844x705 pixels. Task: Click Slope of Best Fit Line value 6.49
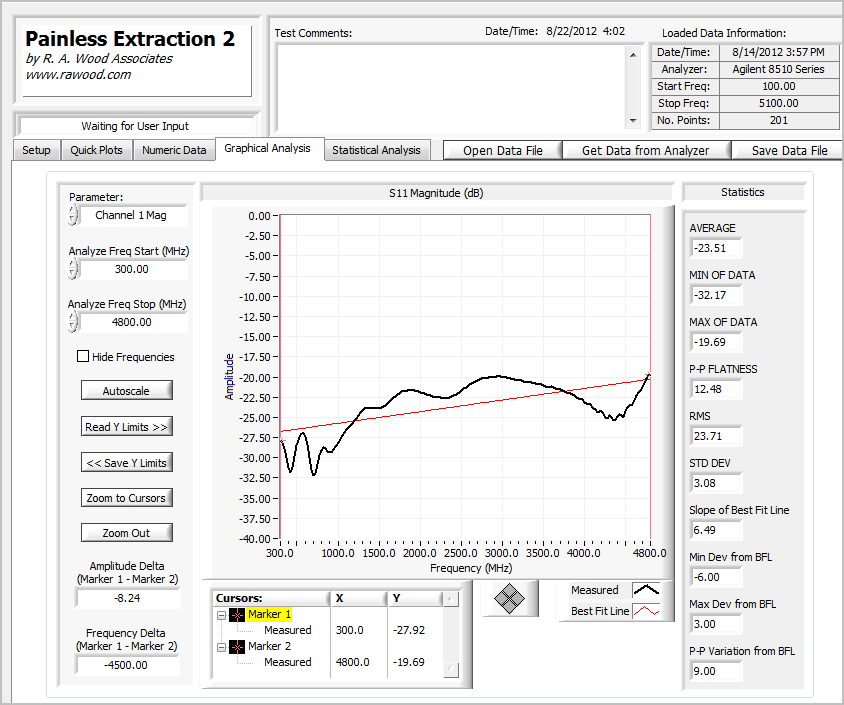[716, 530]
